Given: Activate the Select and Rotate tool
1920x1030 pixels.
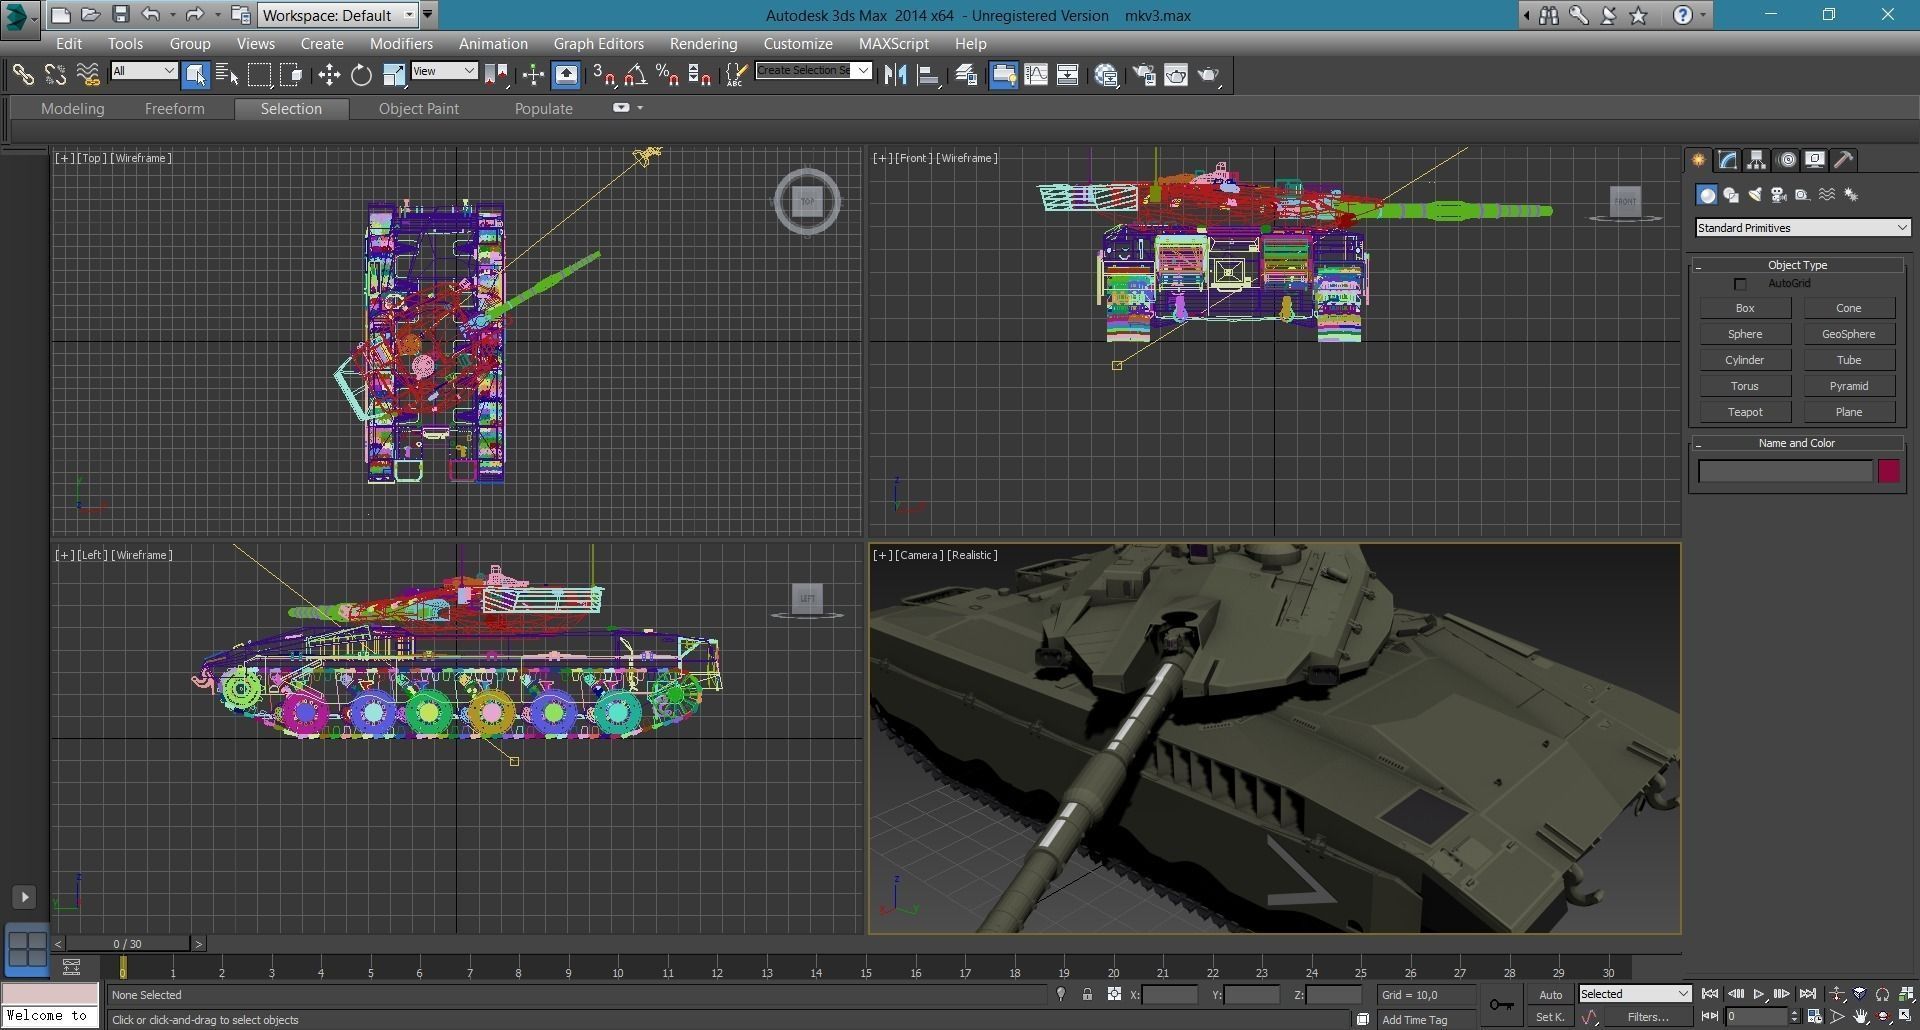Looking at the screenshot, I should click(361, 75).
